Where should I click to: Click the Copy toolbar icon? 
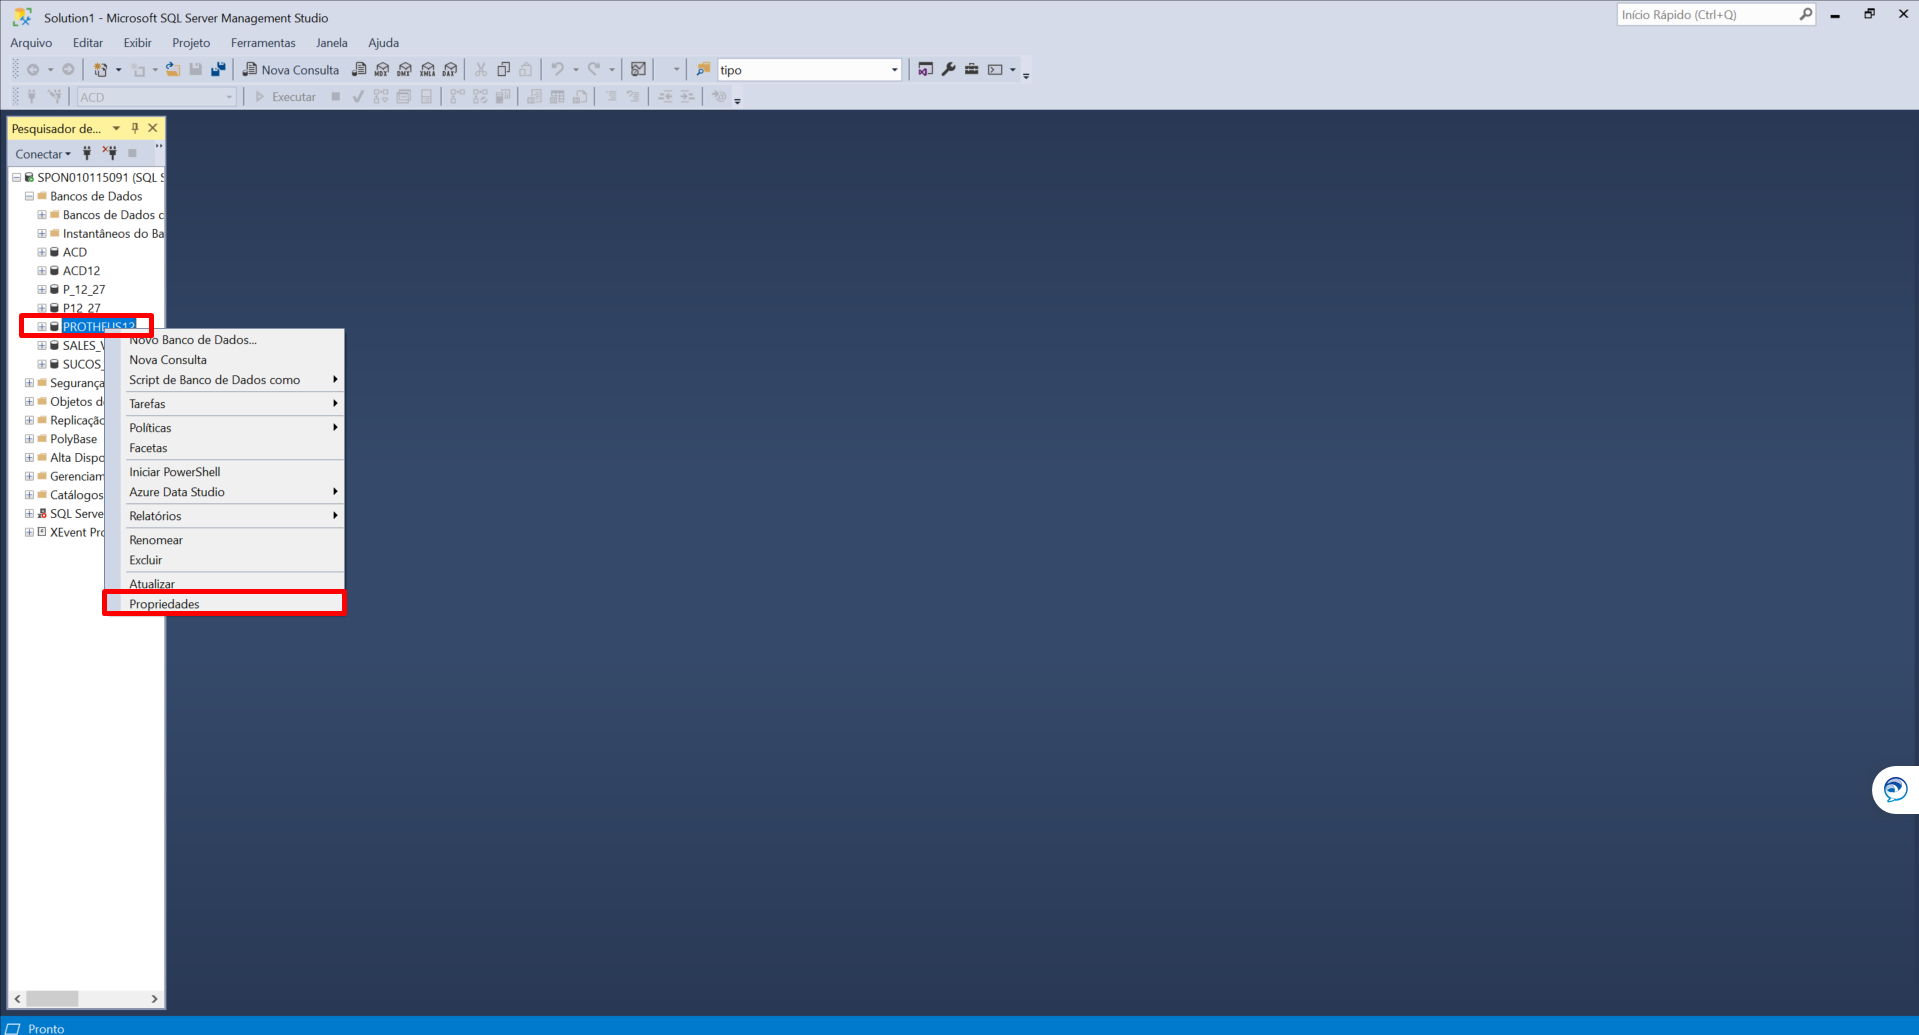[504, 70]
